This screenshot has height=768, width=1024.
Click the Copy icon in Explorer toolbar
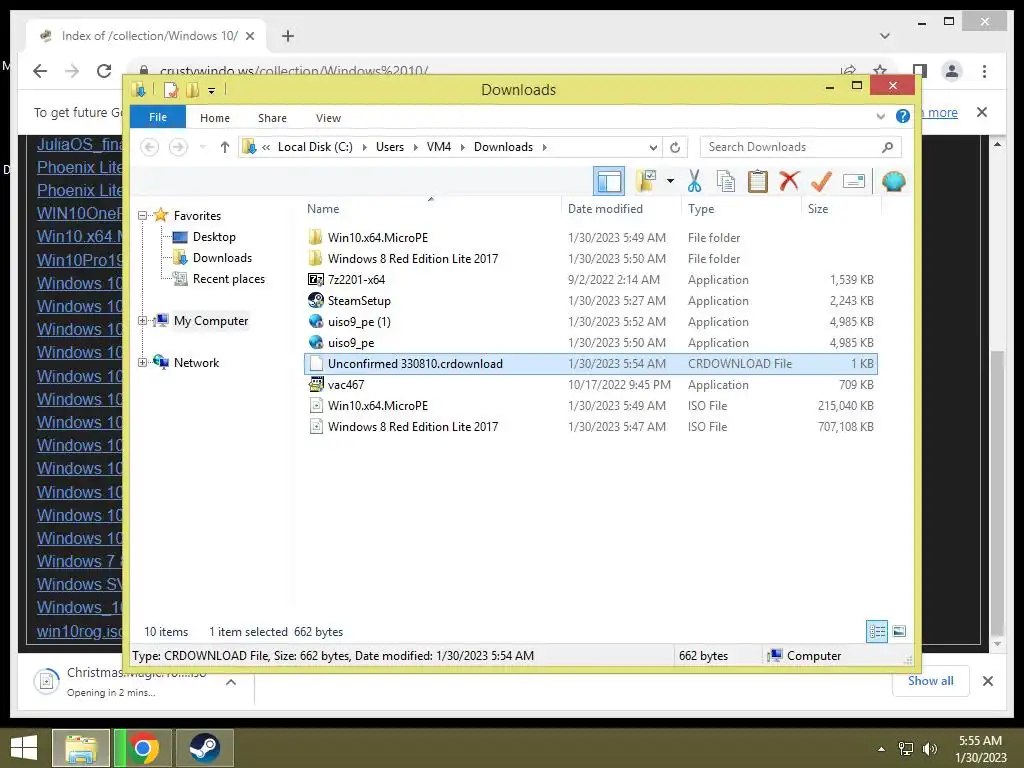726,182
